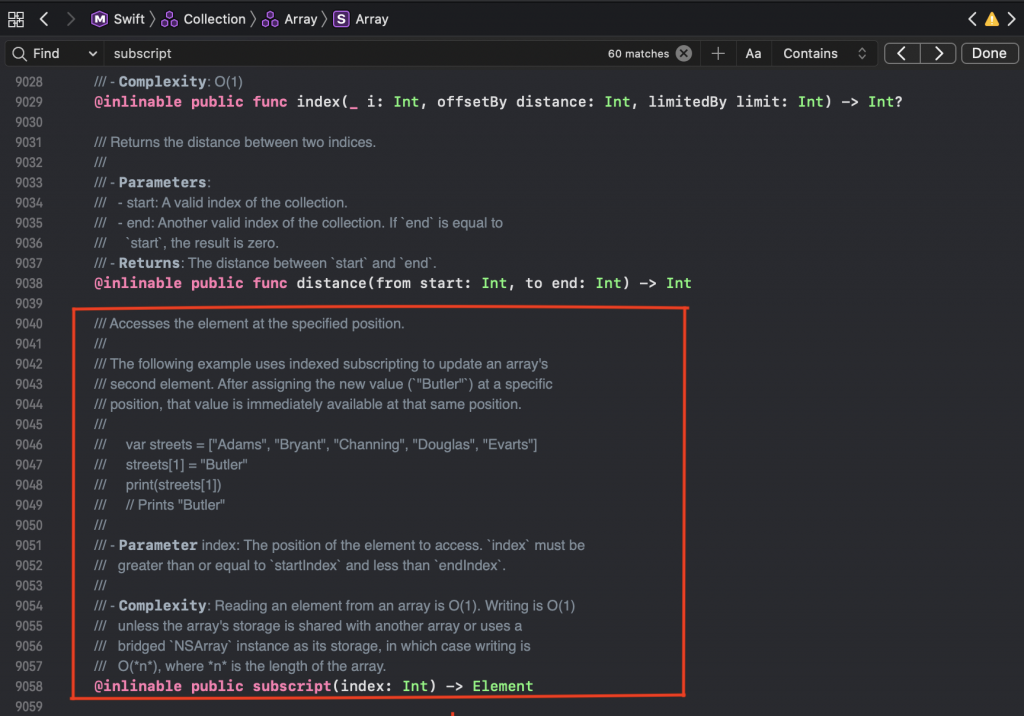Click Parameter index description on line 9051
Image resolution: width=1024 pixels, height=716 pixels.
(339, 545)
